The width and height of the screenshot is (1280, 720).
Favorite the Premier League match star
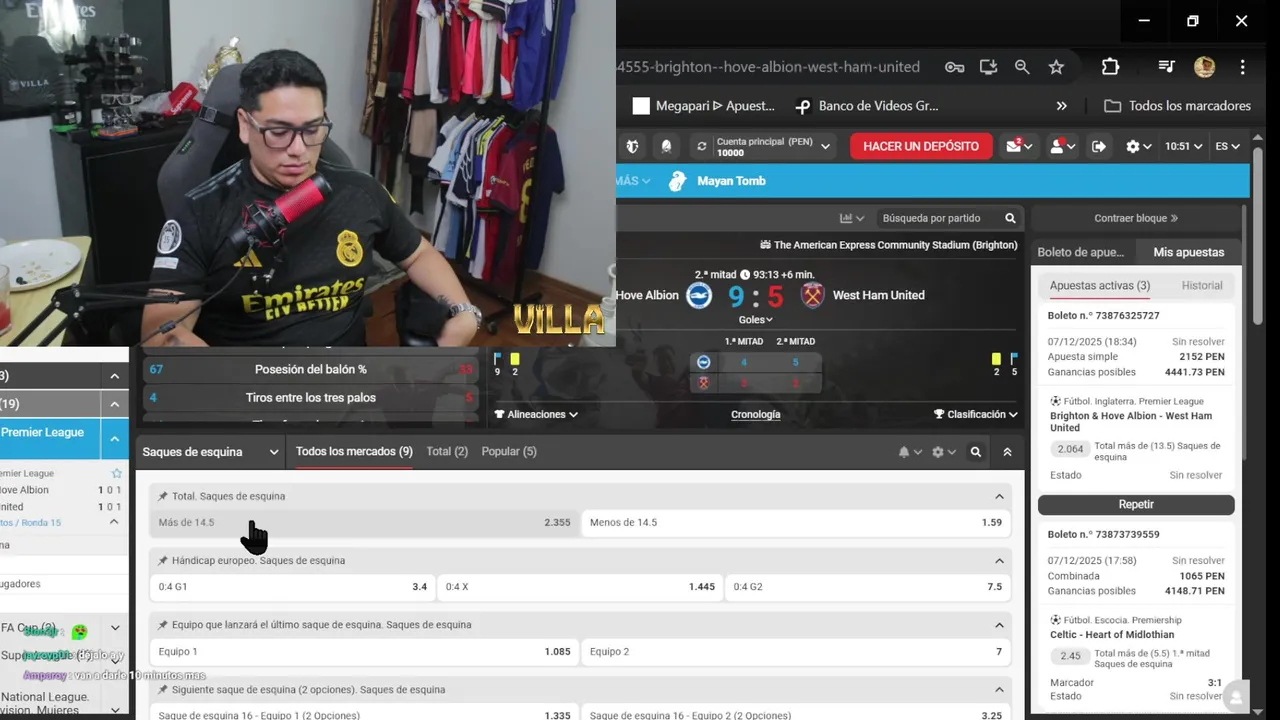(x=117, y=473)
